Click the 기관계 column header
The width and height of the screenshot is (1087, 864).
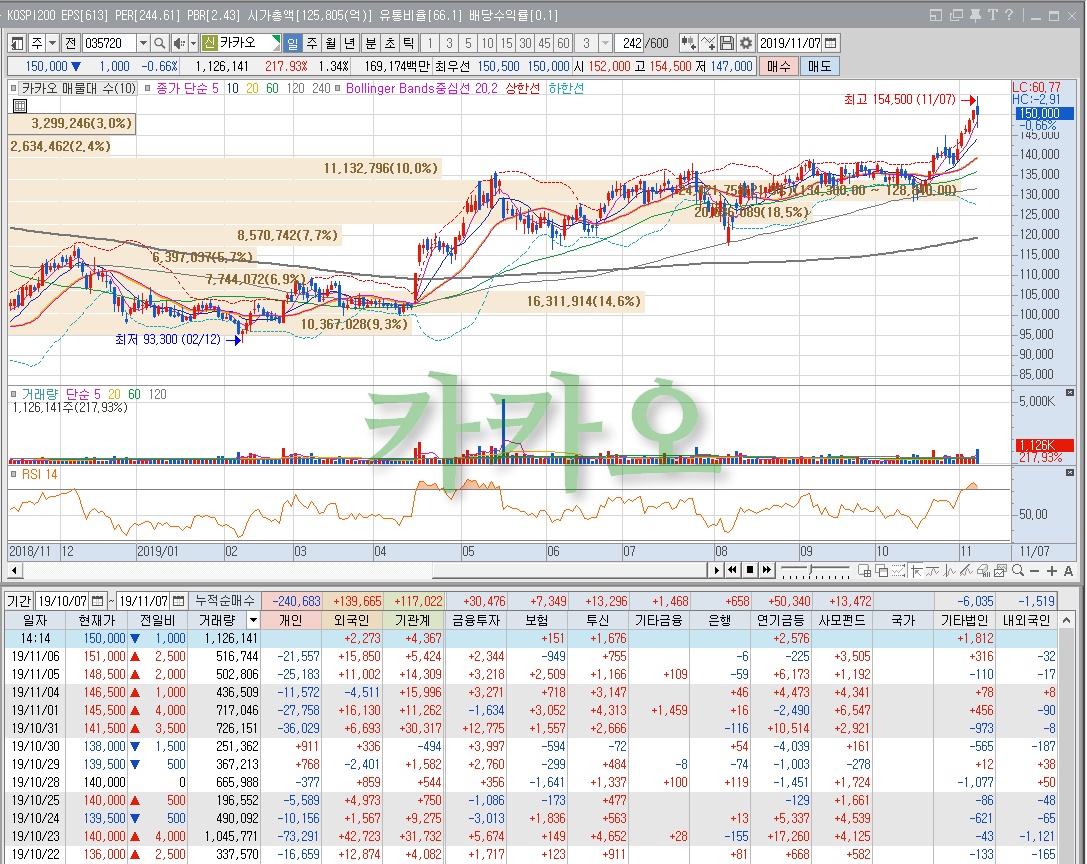tap(413, 620)
